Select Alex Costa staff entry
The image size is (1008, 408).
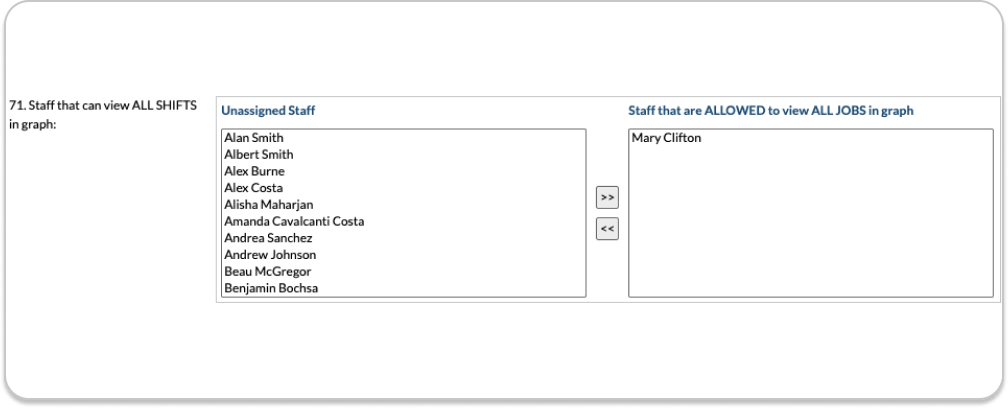[x=254, y=188]
